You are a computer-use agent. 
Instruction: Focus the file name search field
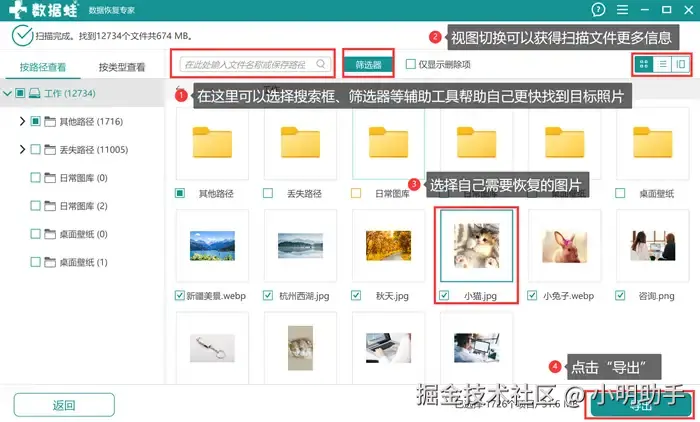[x=255, y=64]
